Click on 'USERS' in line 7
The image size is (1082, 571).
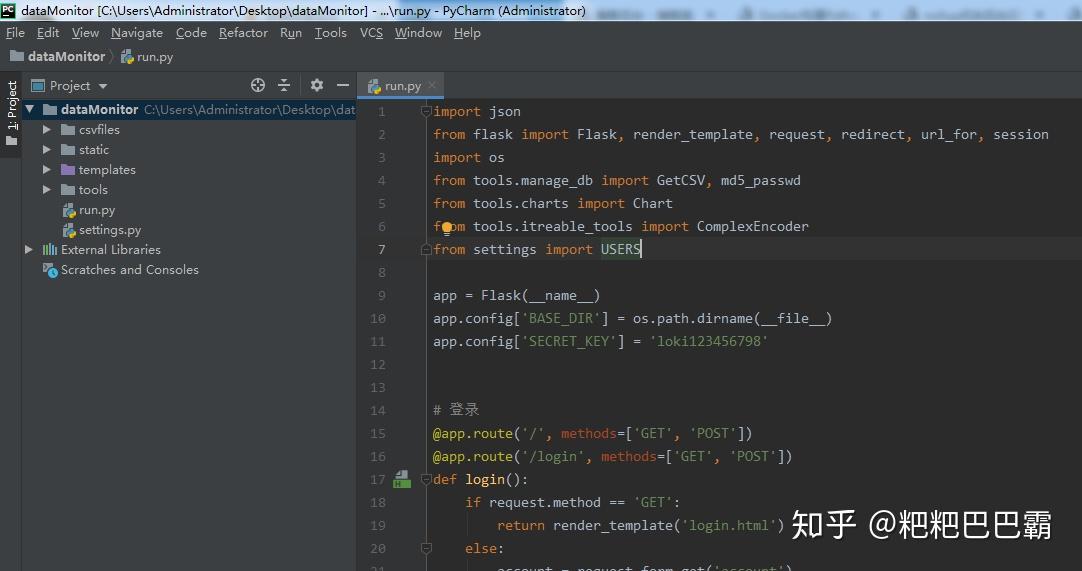(620, 249)
